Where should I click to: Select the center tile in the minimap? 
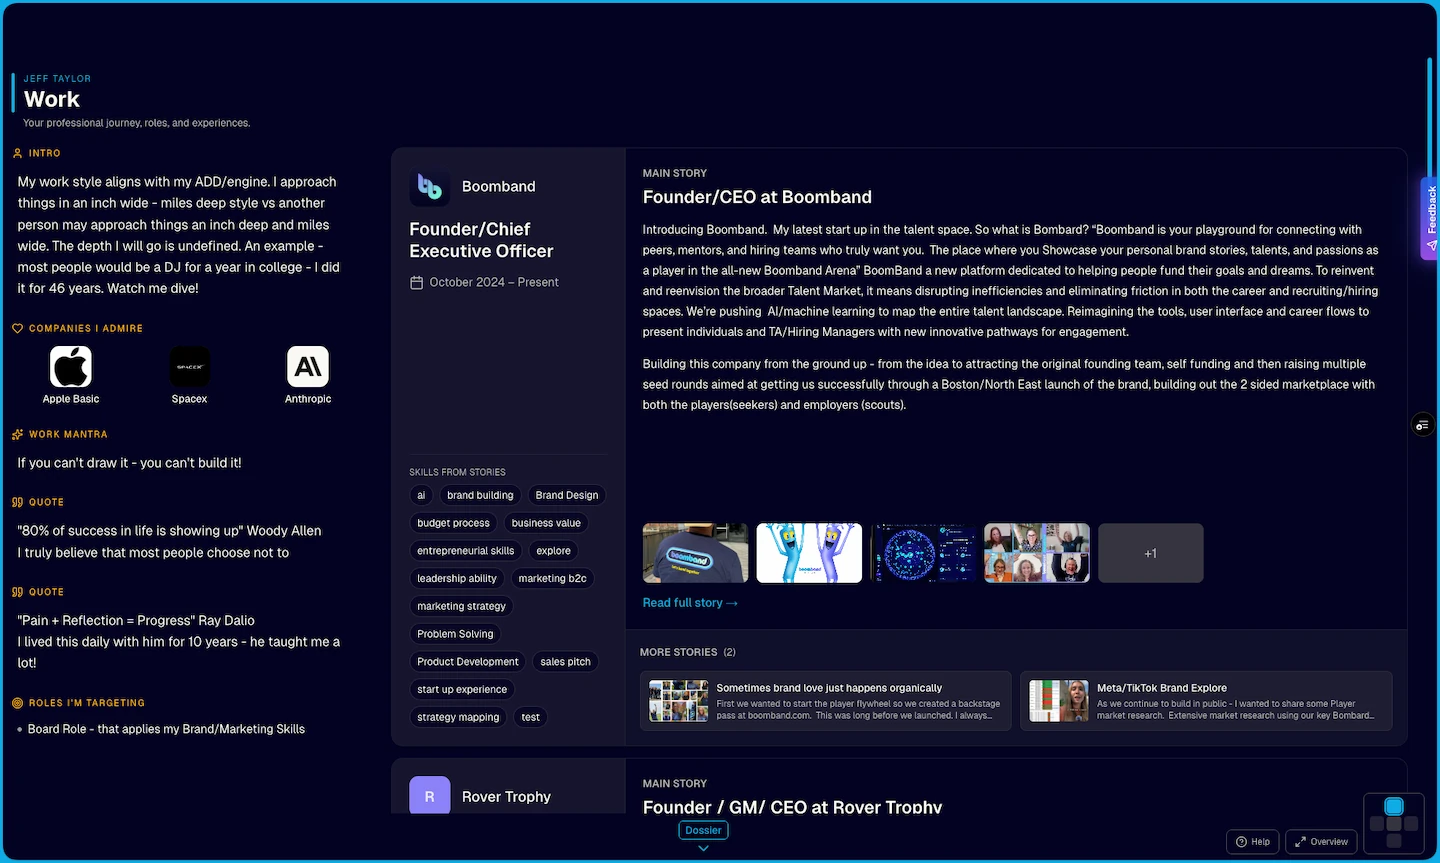pos(1394,824)
